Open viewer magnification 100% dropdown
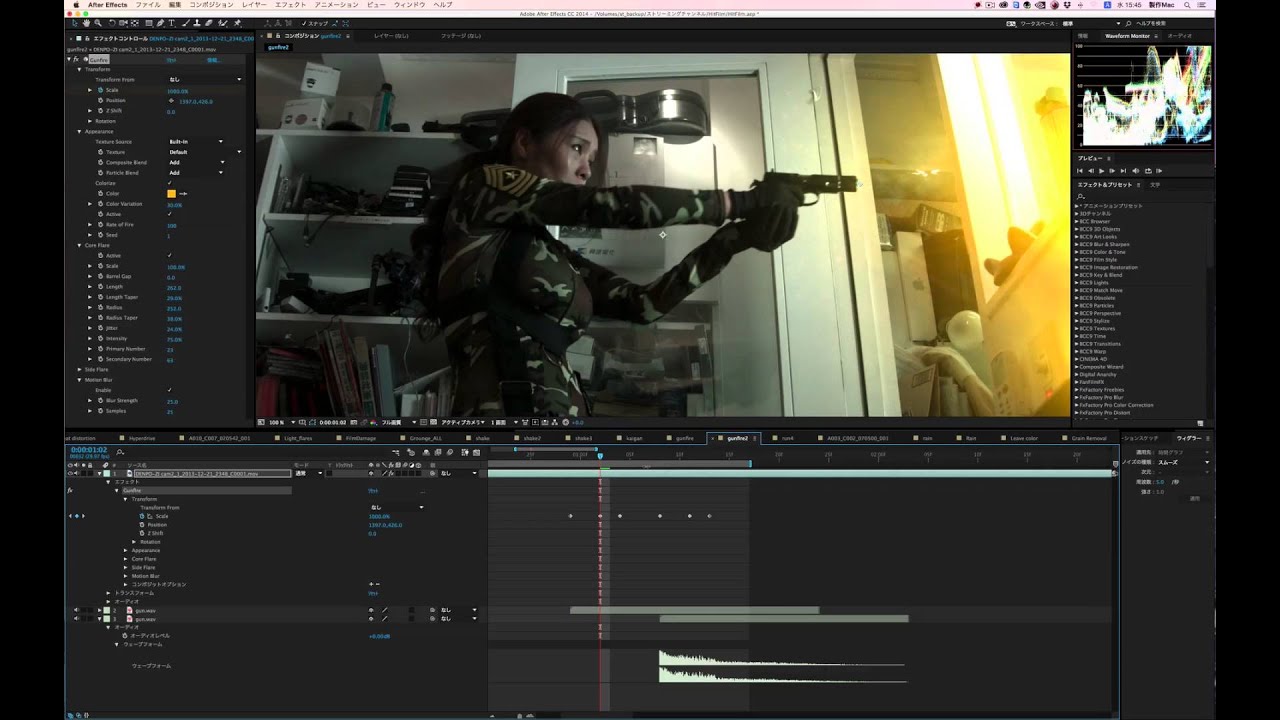The height and width of the screenshot is (720, 1280). 280,423
